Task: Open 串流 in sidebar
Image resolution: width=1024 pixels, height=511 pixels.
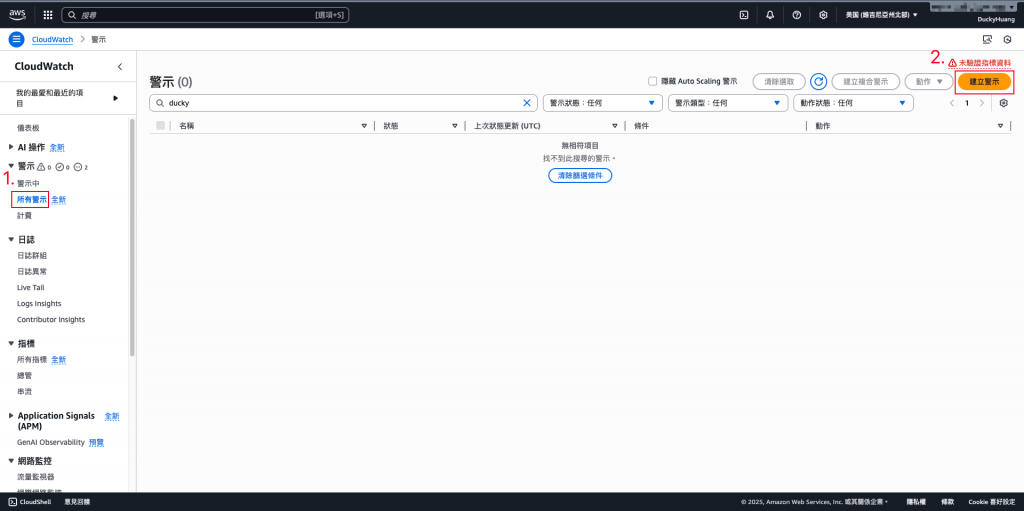Action: pyautogui.click(x=25, y=391)
